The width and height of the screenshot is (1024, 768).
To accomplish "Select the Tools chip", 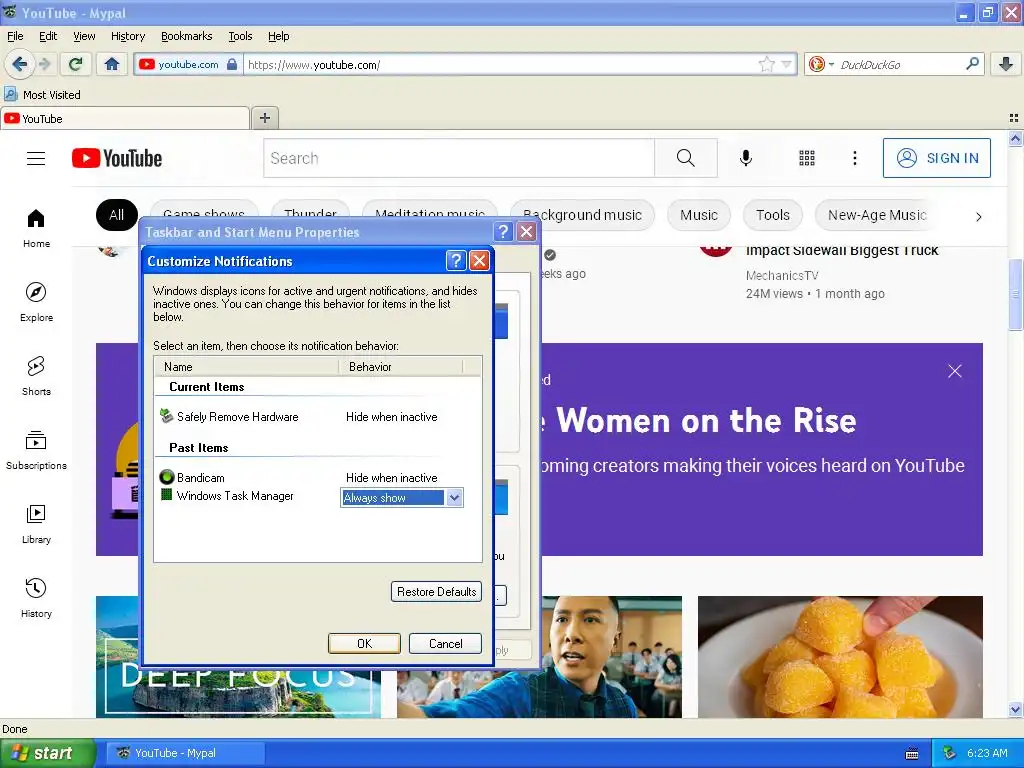I will tap(773, 215).
